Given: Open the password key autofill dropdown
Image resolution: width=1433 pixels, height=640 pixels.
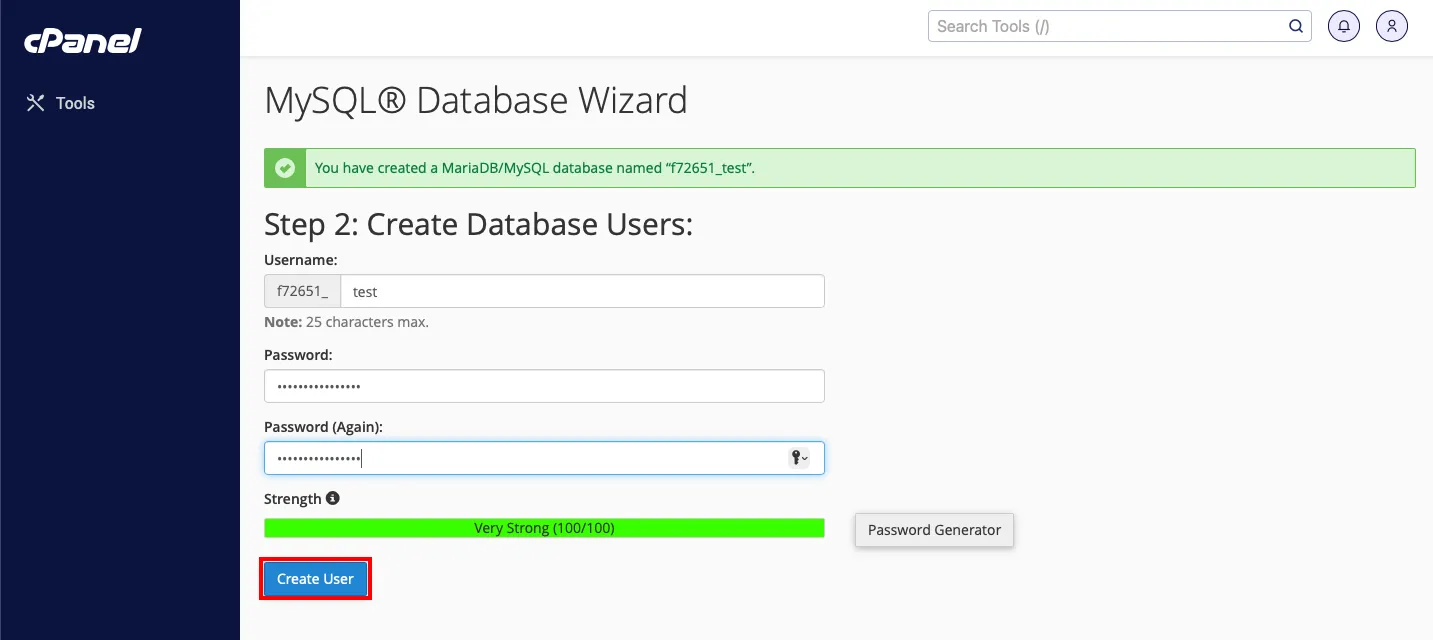Looking at the screenshot, I should pos(800,458).
